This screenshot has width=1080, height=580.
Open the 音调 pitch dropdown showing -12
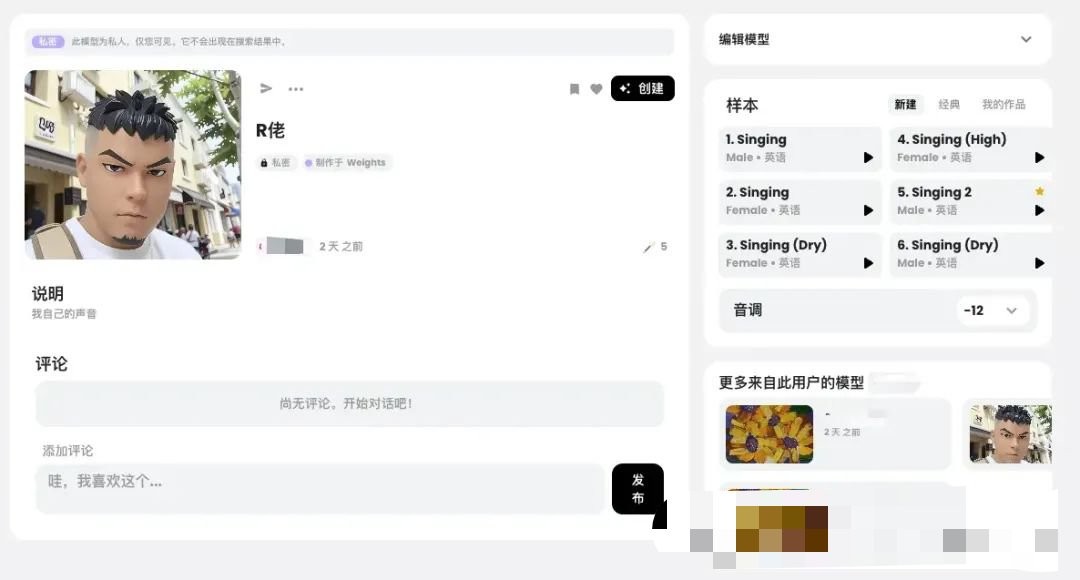pos(993,311)
